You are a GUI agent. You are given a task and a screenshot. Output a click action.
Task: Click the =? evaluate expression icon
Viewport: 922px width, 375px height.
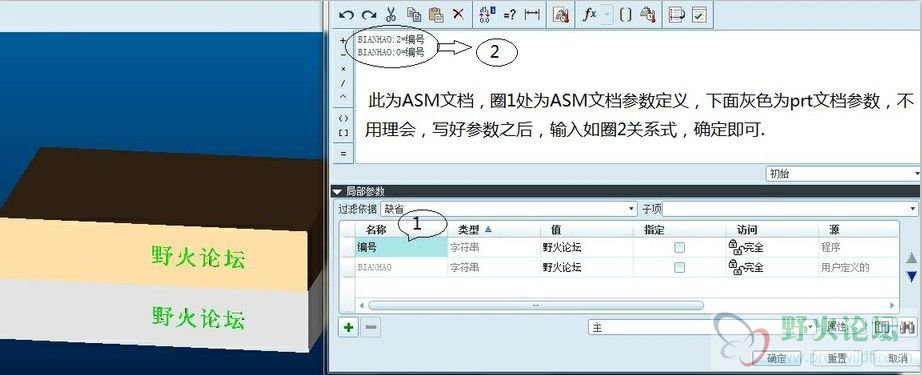(x=509, y=15)
